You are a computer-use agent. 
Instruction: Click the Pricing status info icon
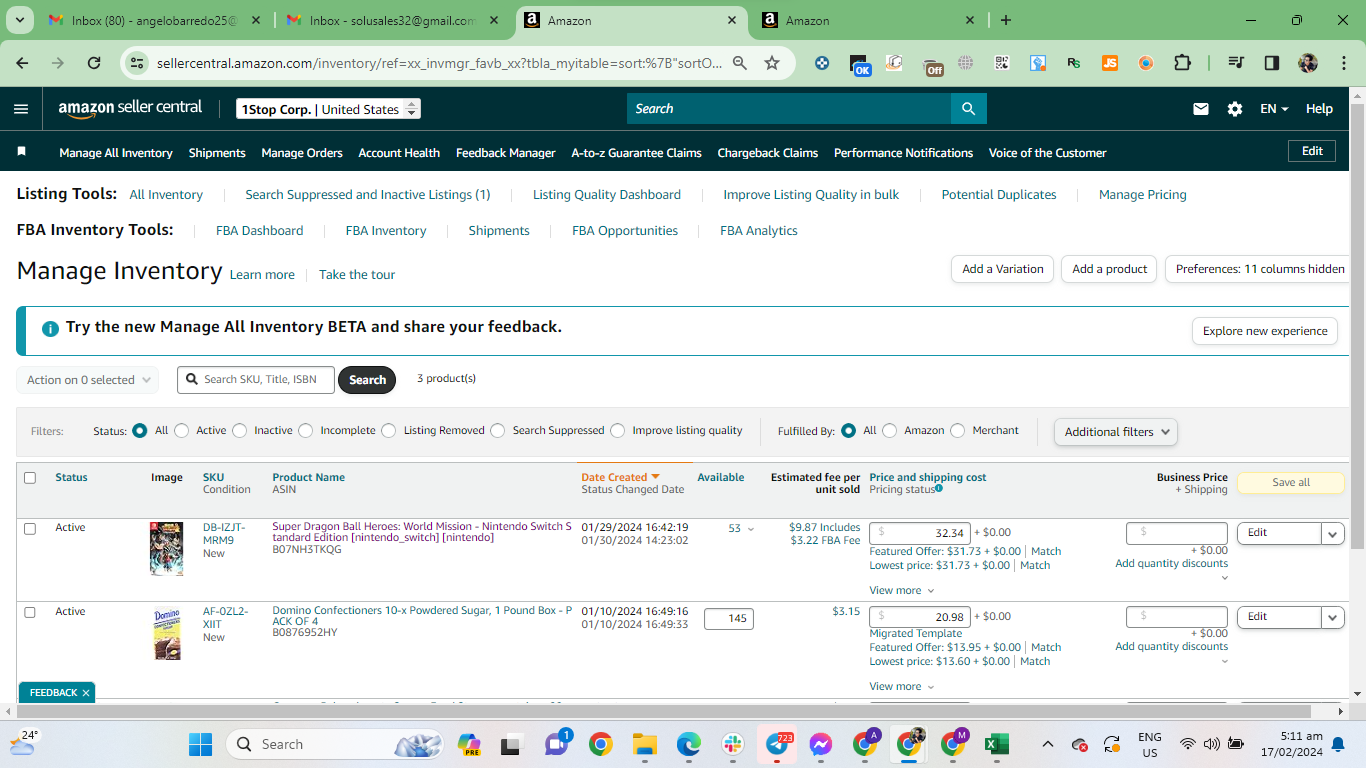pyautogui.click(x=939, y=489)
